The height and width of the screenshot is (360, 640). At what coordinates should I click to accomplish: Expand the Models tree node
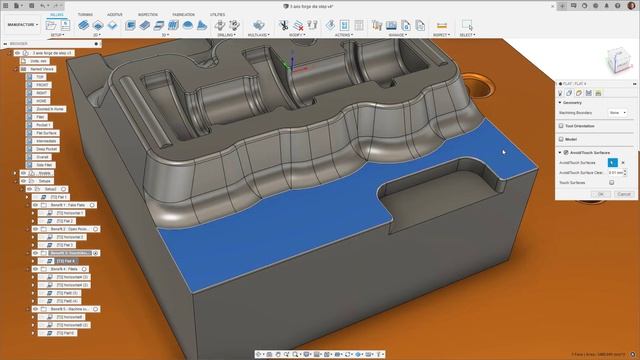pos(16,173)
